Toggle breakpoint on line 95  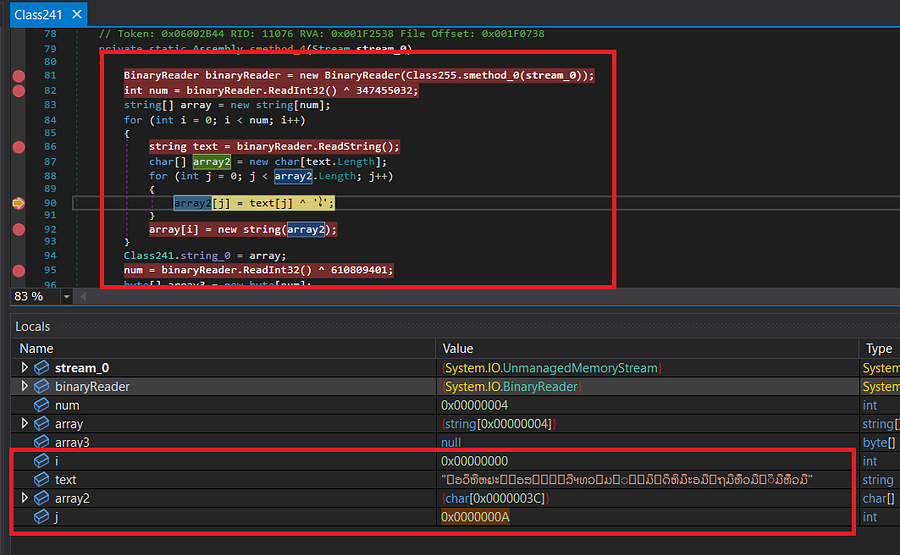(18, 270)
